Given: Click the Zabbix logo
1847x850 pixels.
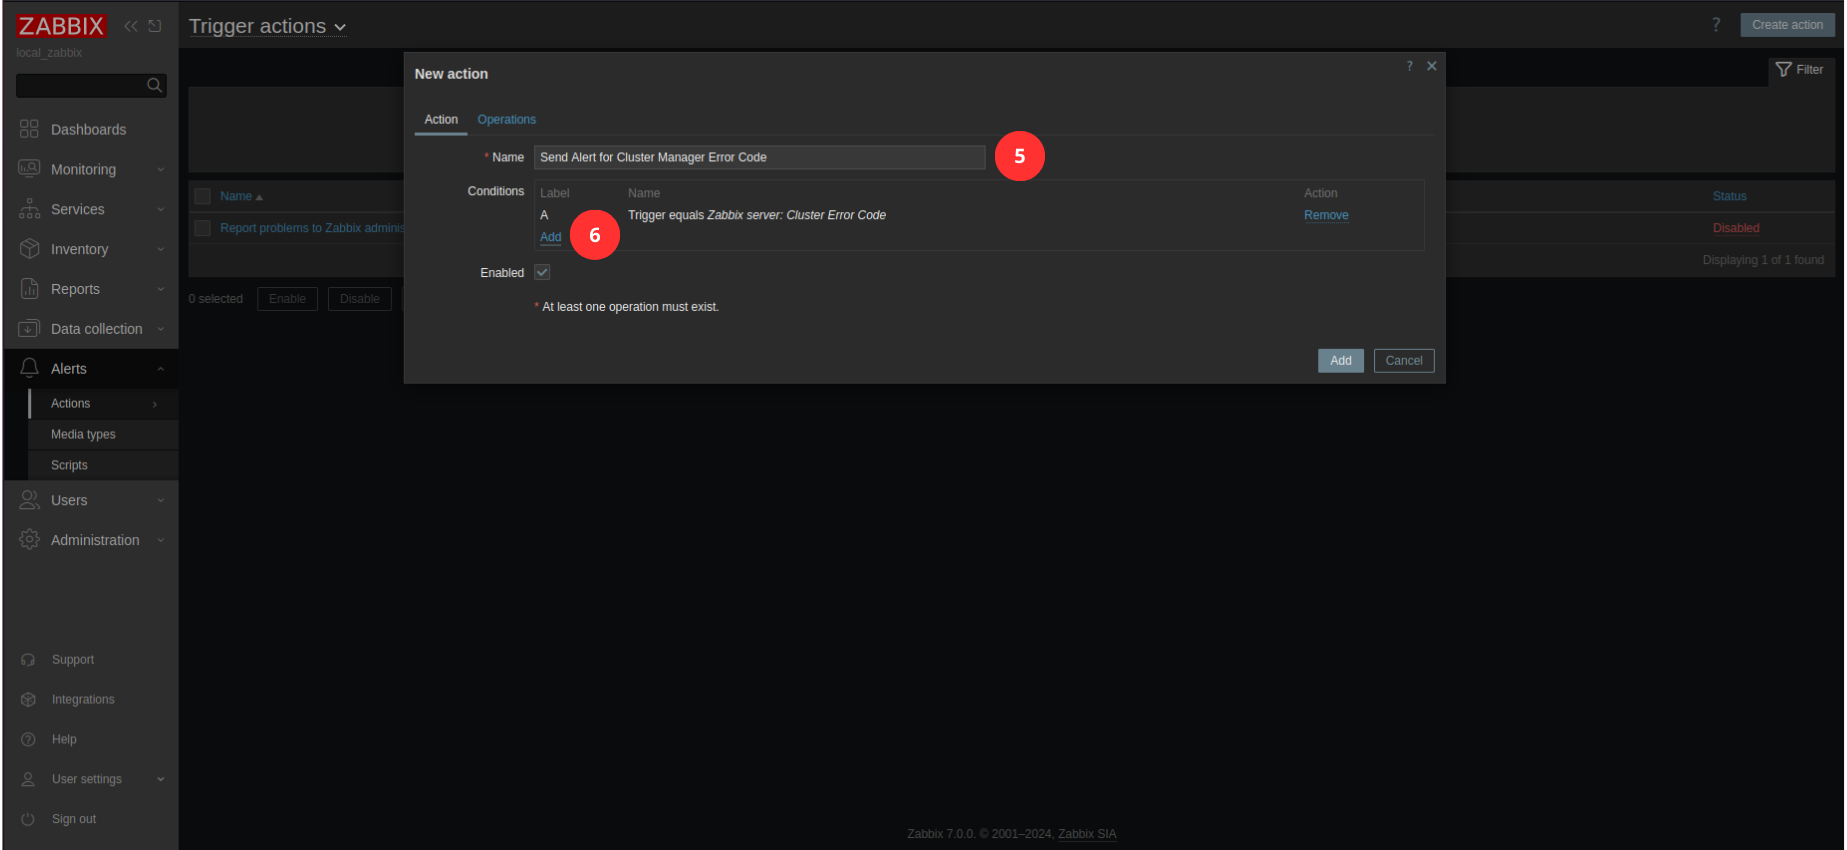Looking at the screenshot, I should pos(61,26).
